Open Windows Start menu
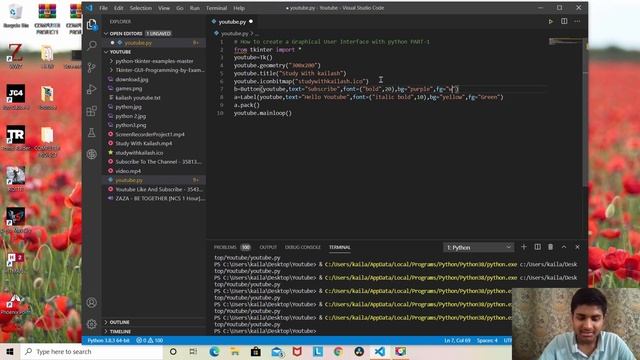 tap(10, 351)
